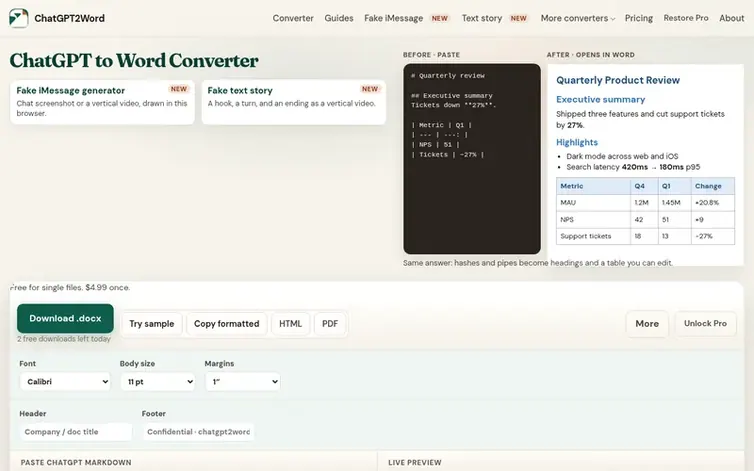Screen dimensions: 754x471
Task: Open Fake iMessage in top navigation
Action: point(393,18)
